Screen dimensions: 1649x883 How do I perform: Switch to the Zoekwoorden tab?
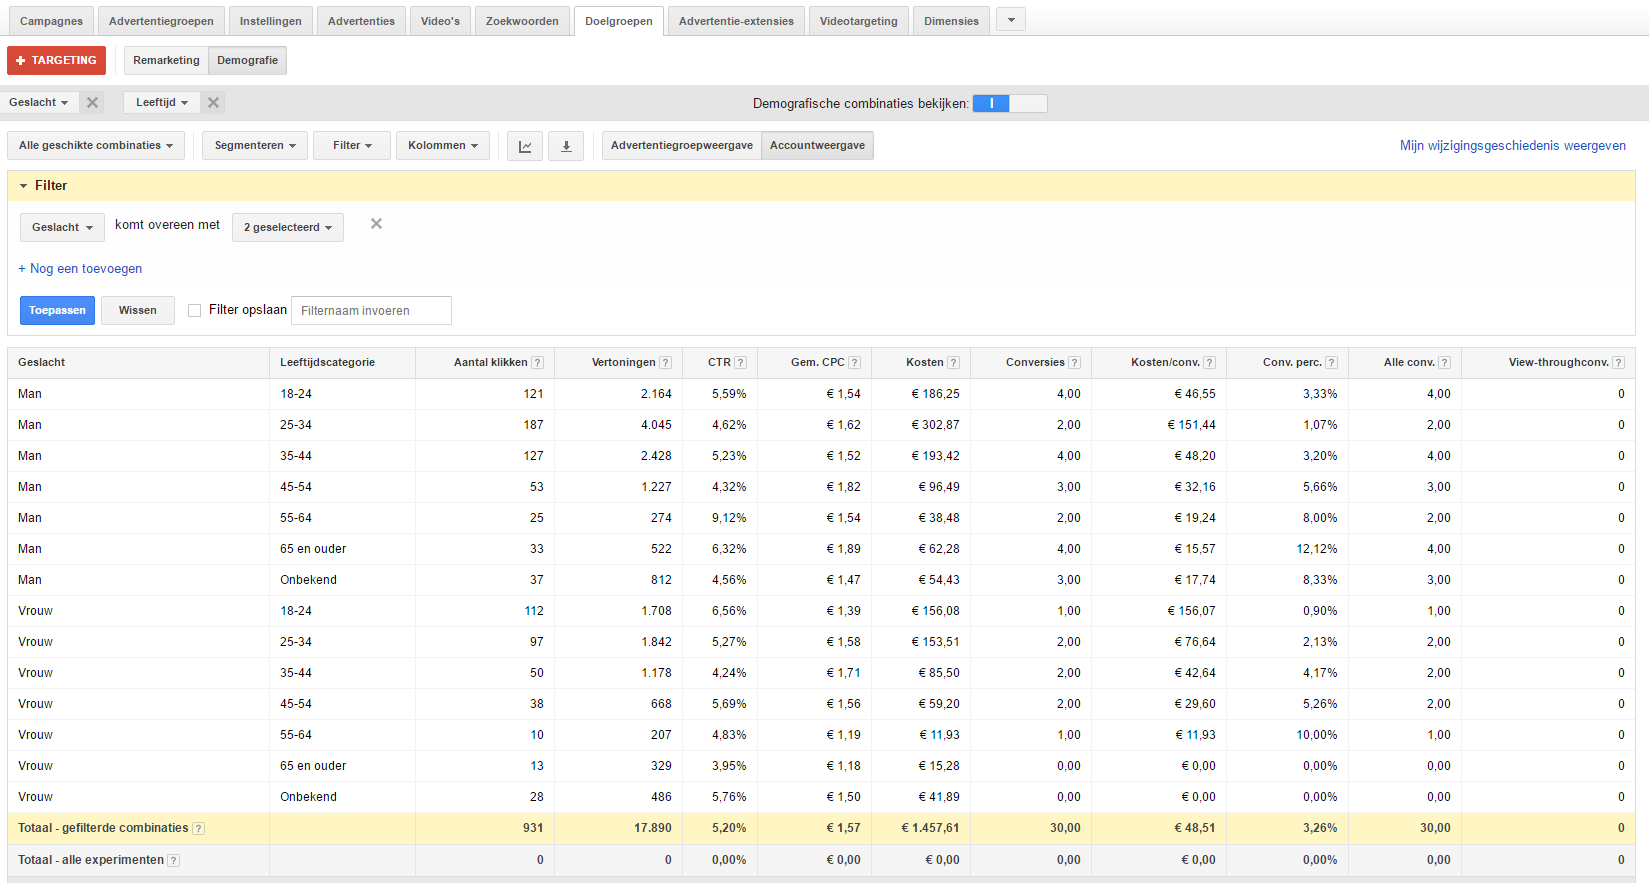522,21
